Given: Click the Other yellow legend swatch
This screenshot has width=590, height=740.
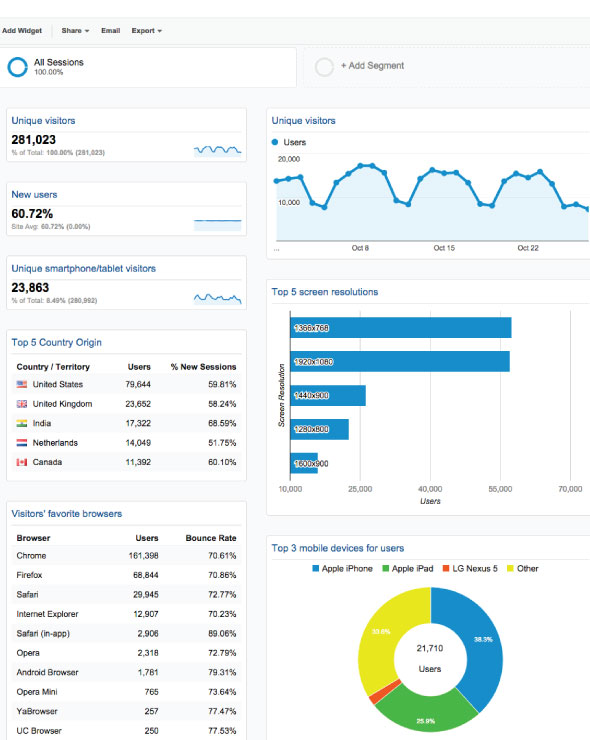Looking at the screenshot, I should pos(510,568).
